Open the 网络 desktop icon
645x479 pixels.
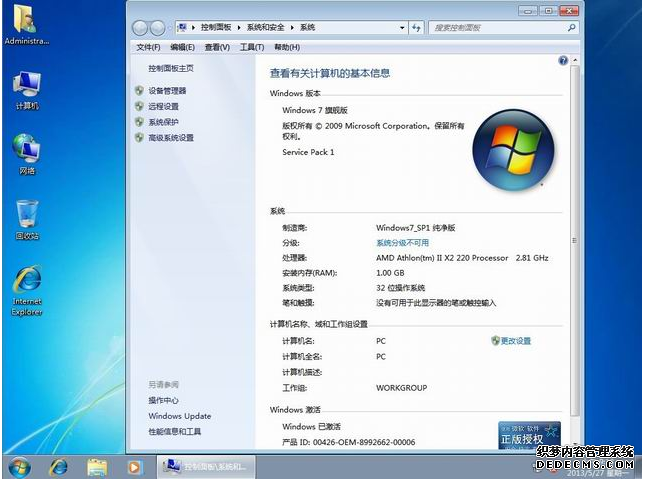click(27, 154)
